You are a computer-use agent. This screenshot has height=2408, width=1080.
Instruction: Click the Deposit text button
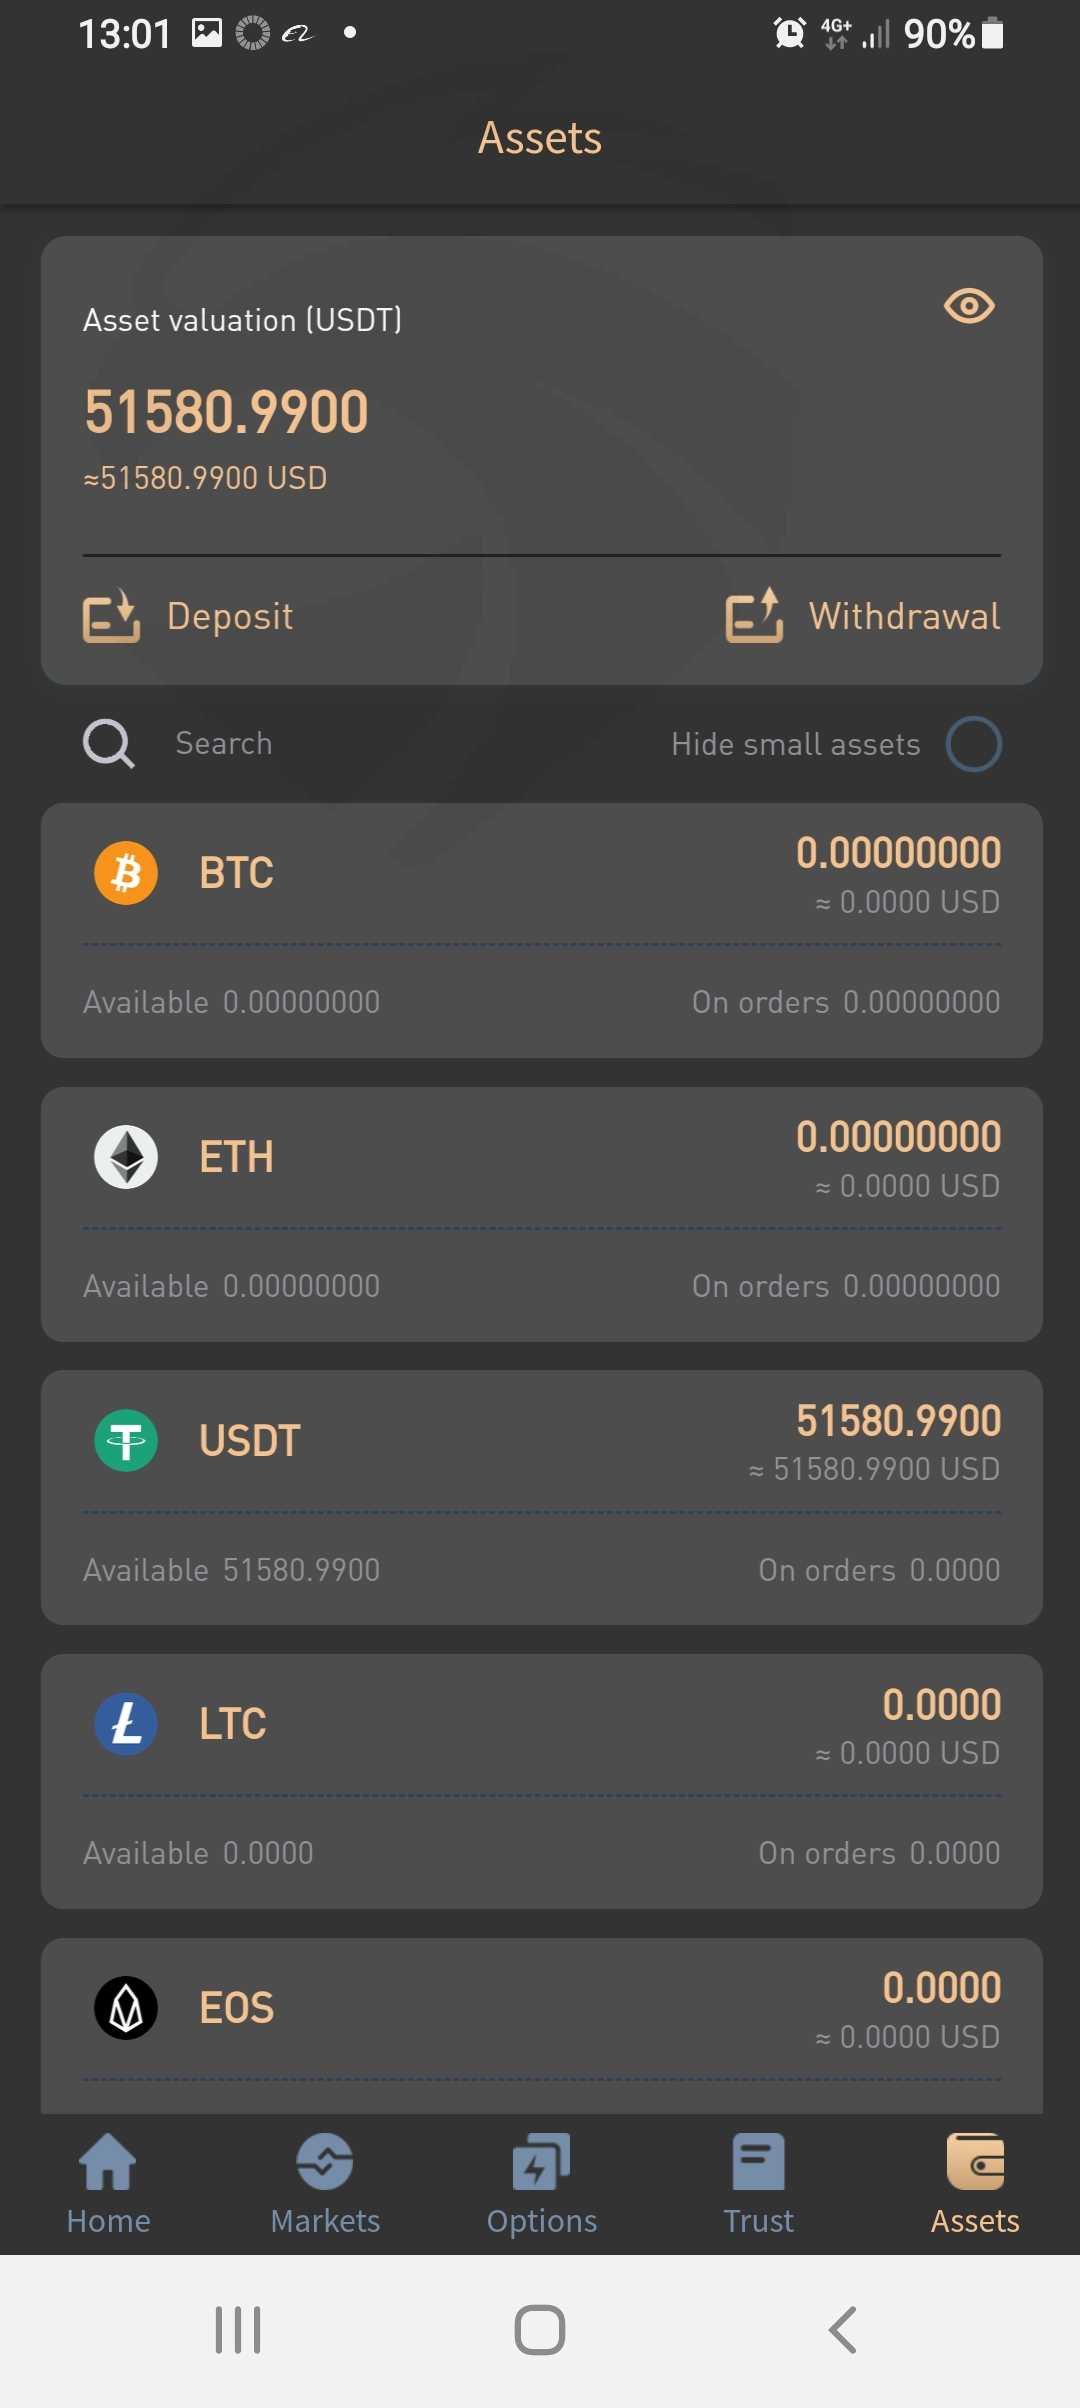[x=230, y=616]
